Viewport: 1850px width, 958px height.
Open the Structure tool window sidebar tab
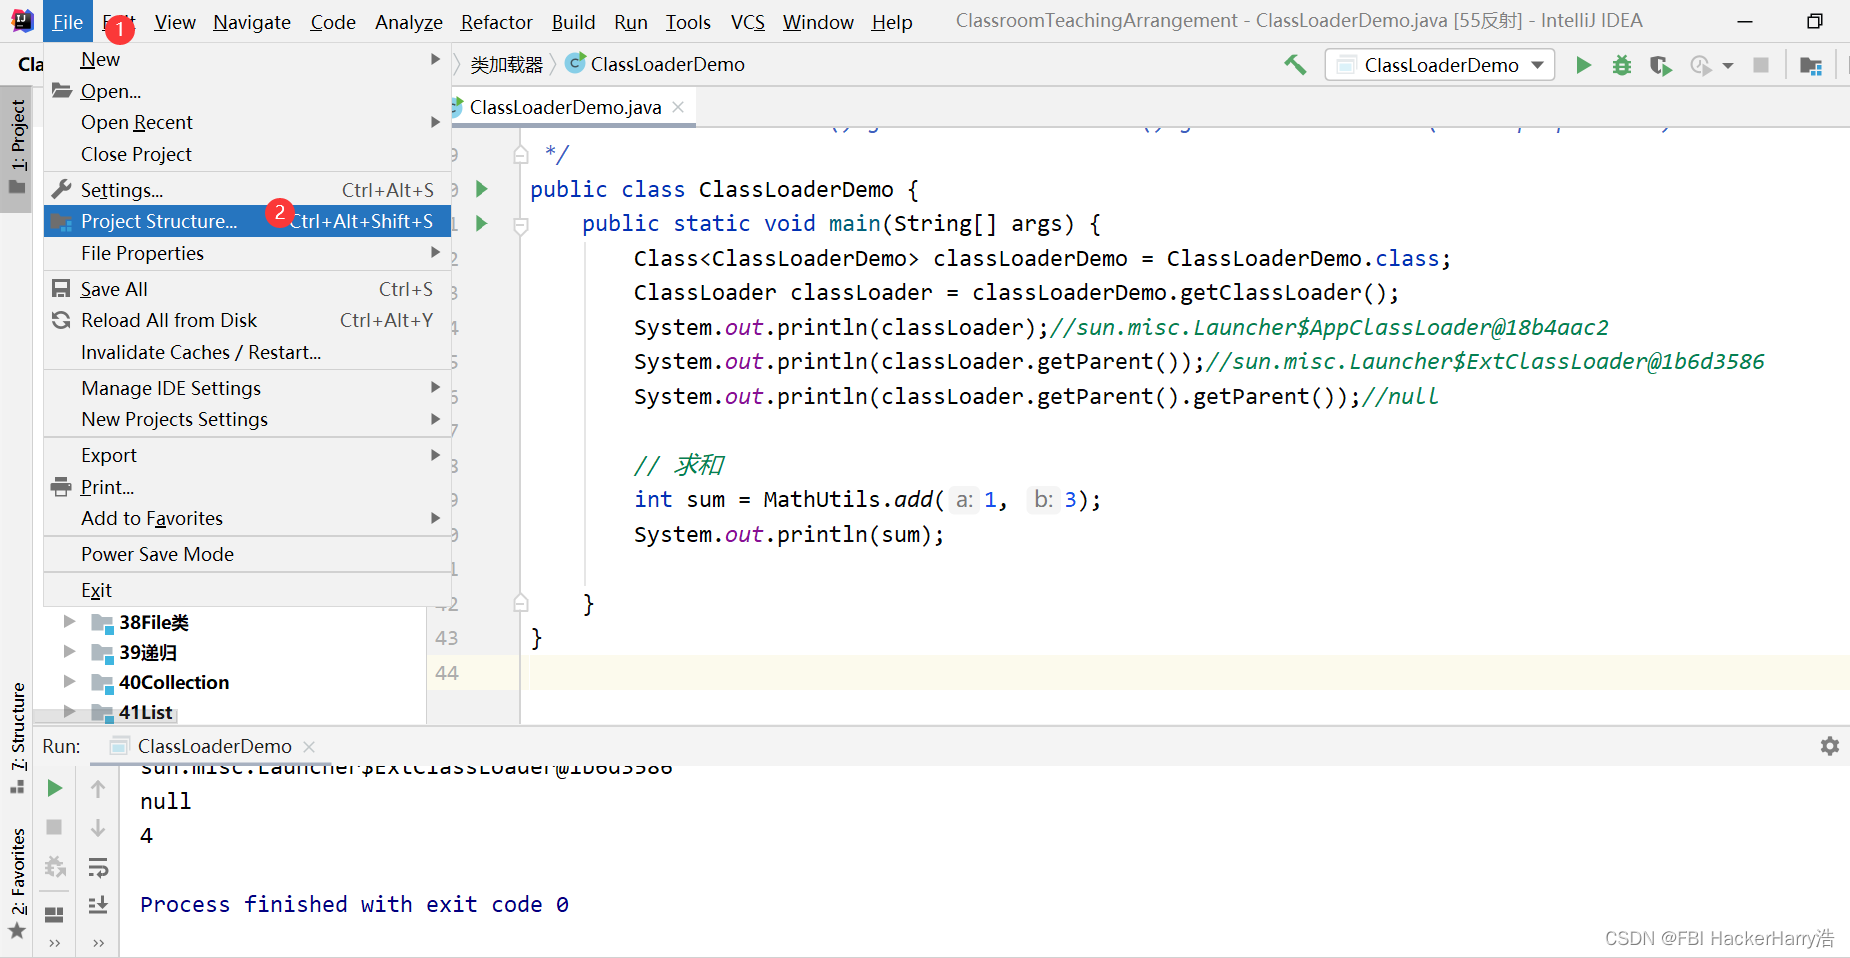coord(17,737)
